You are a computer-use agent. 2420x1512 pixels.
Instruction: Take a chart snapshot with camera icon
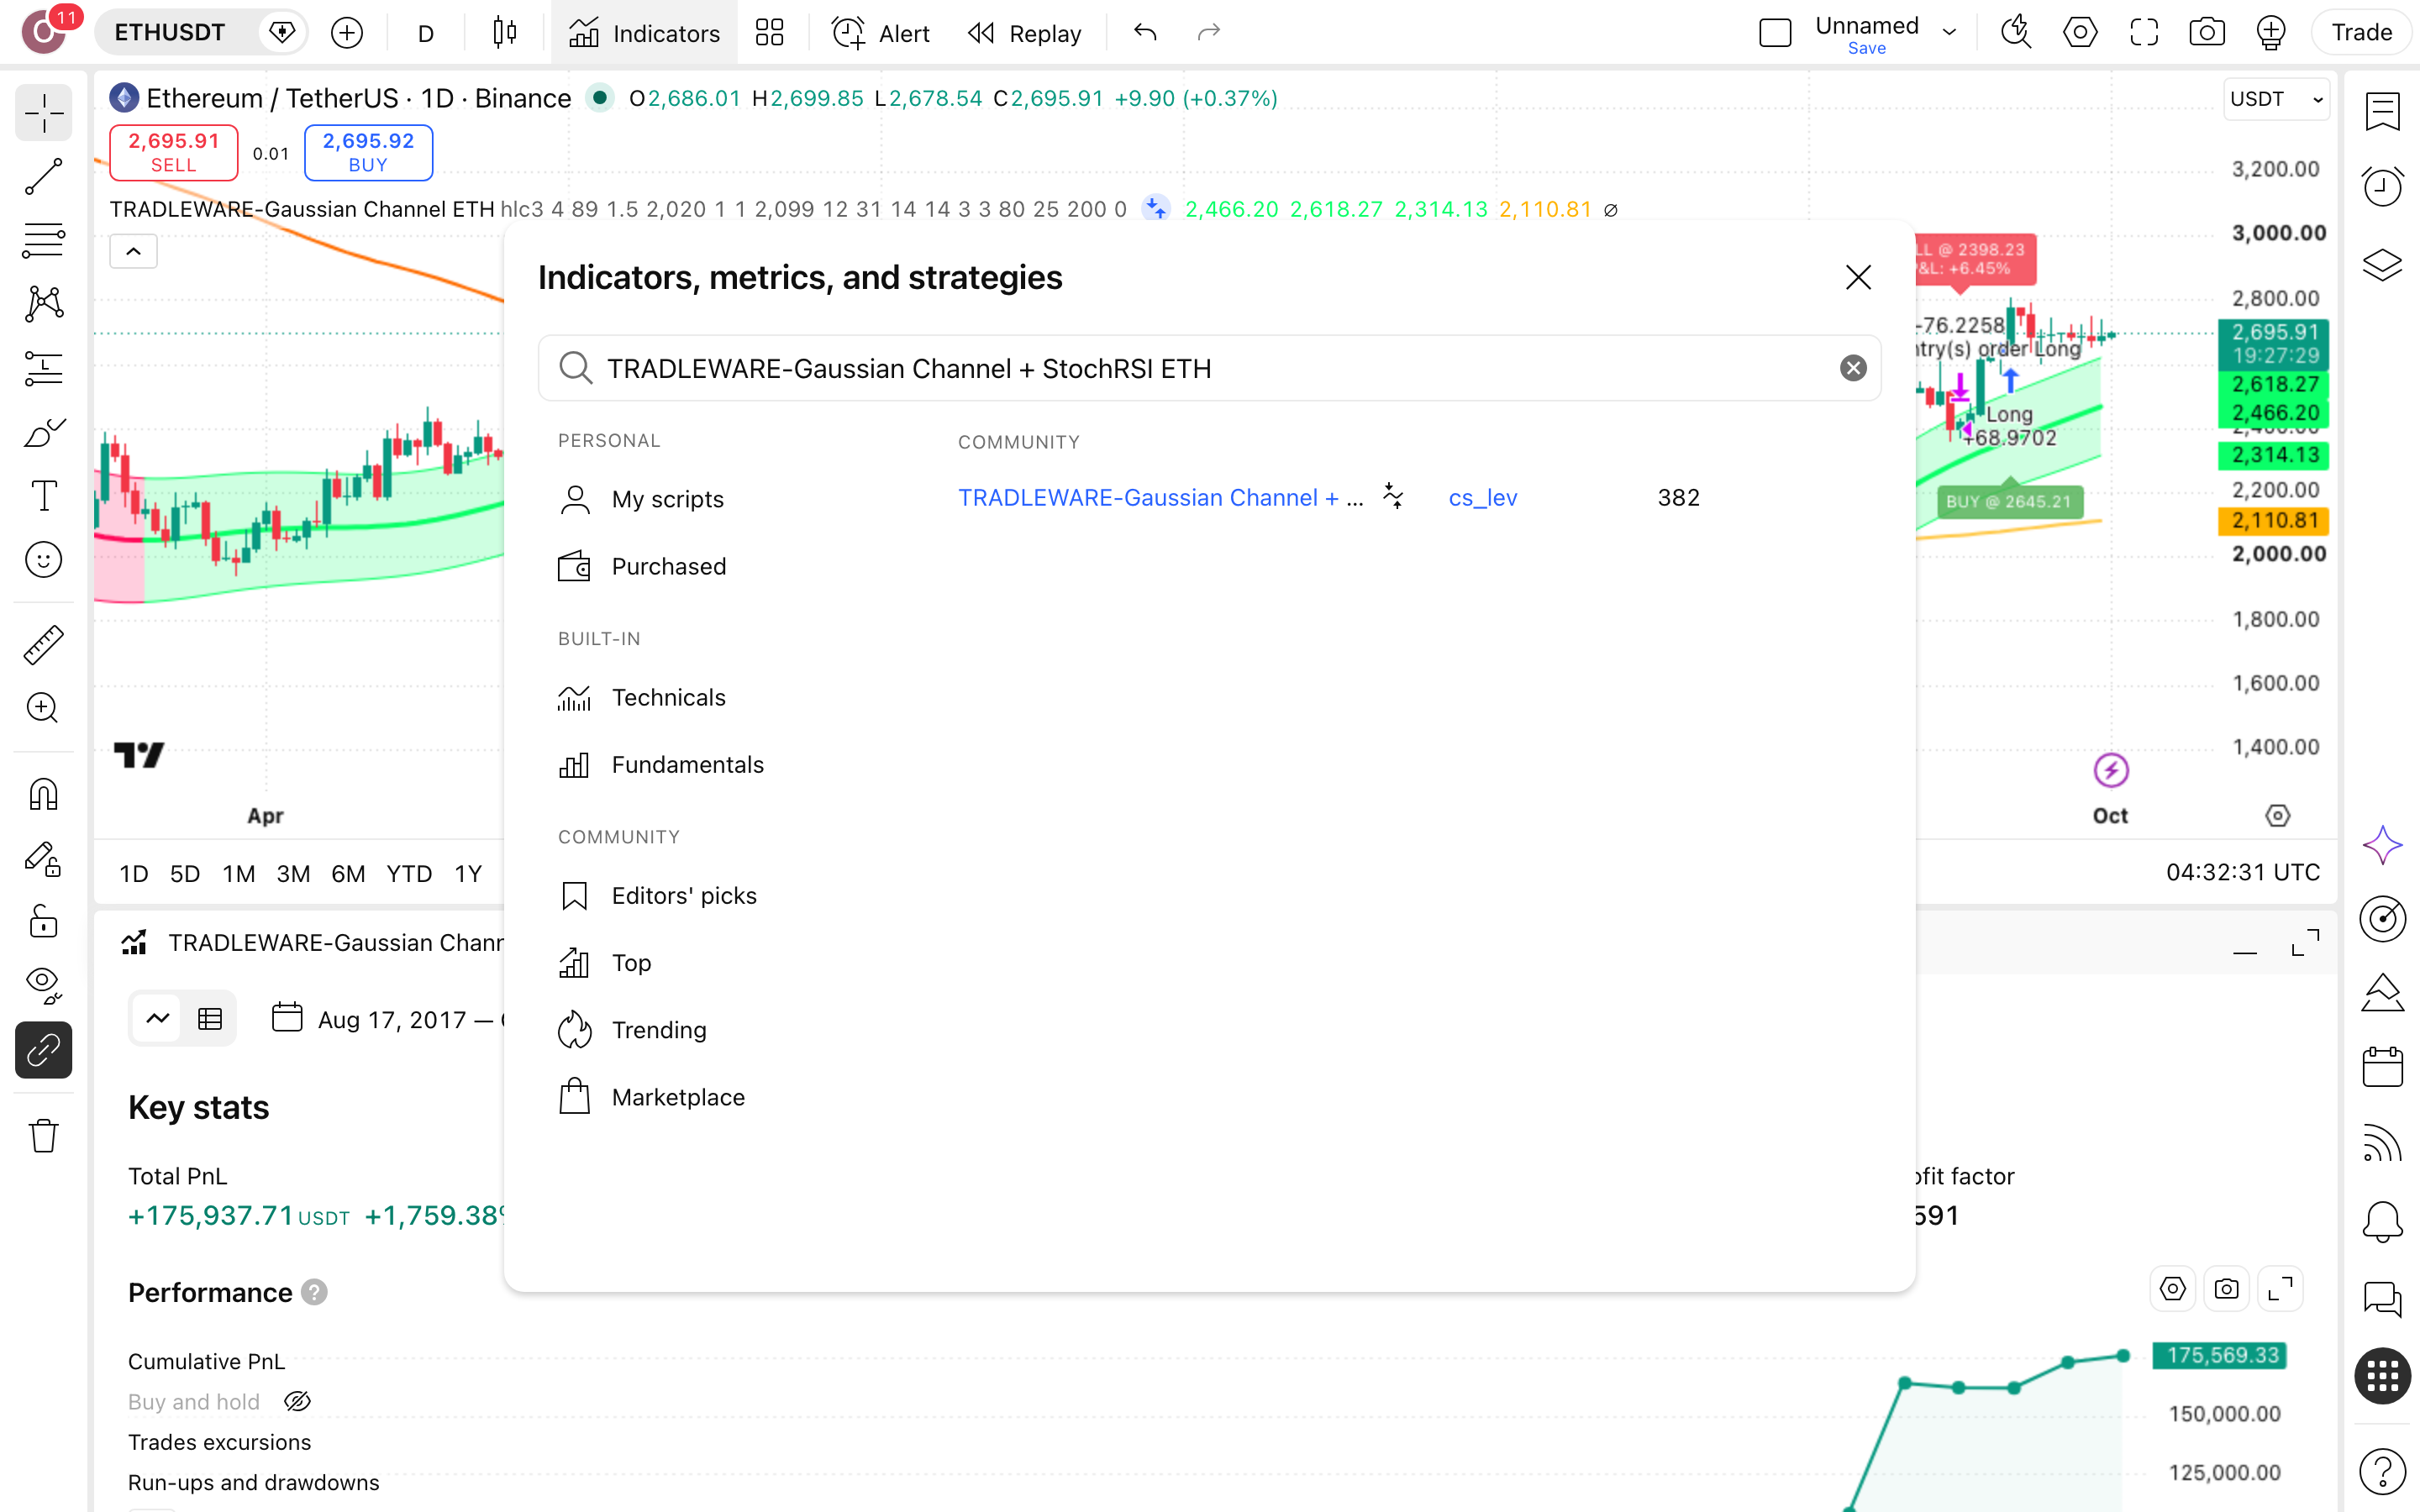(2207, 33)
